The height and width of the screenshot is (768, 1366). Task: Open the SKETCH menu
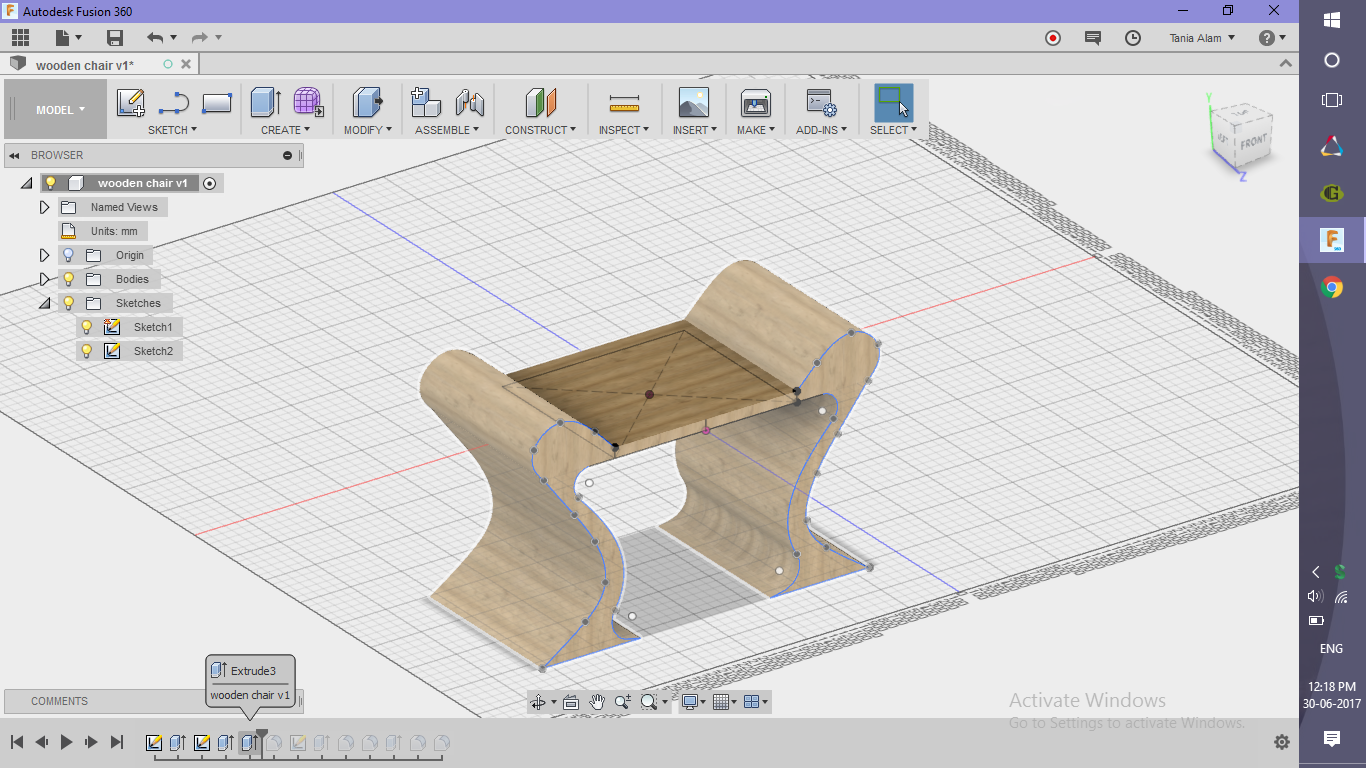(172, 130)
